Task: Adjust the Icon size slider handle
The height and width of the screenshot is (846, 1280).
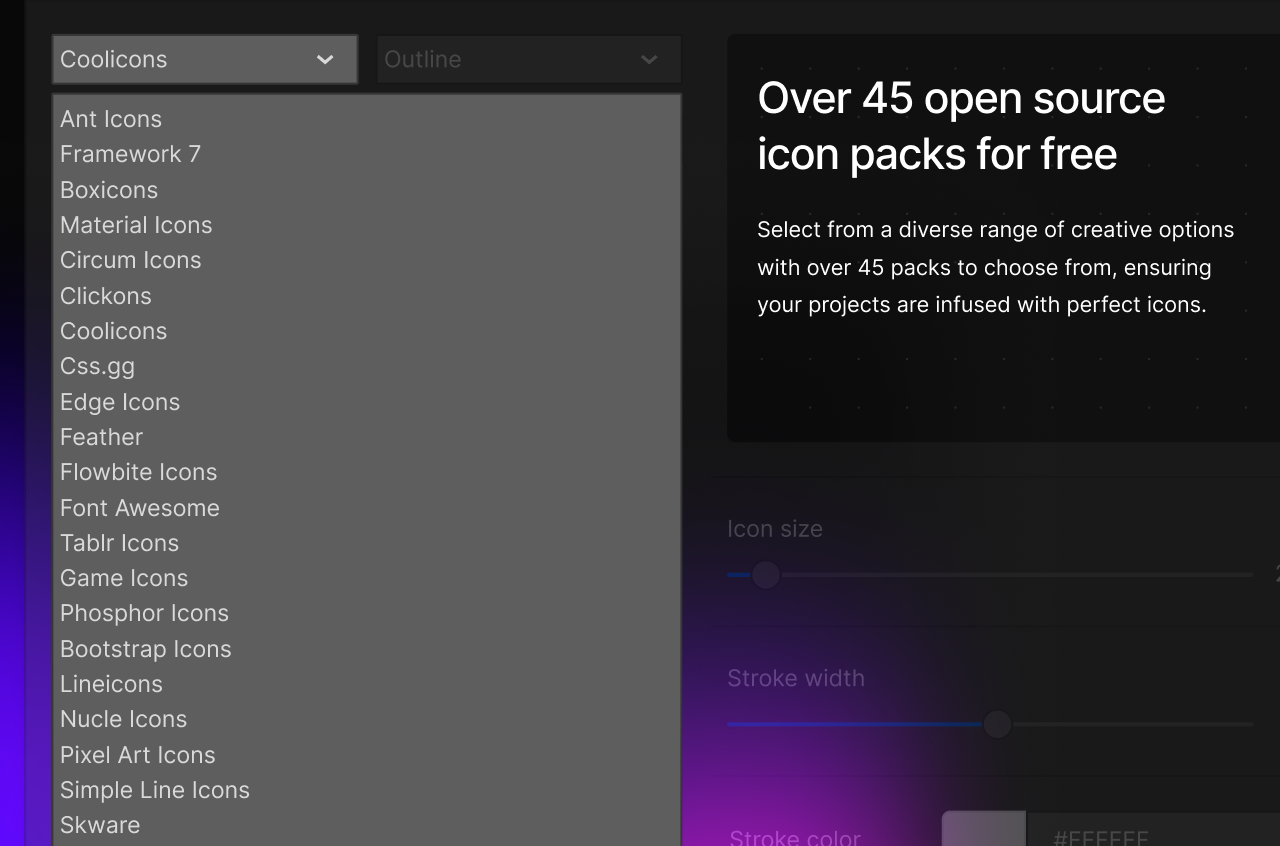Action: click(x=766, y=575)
